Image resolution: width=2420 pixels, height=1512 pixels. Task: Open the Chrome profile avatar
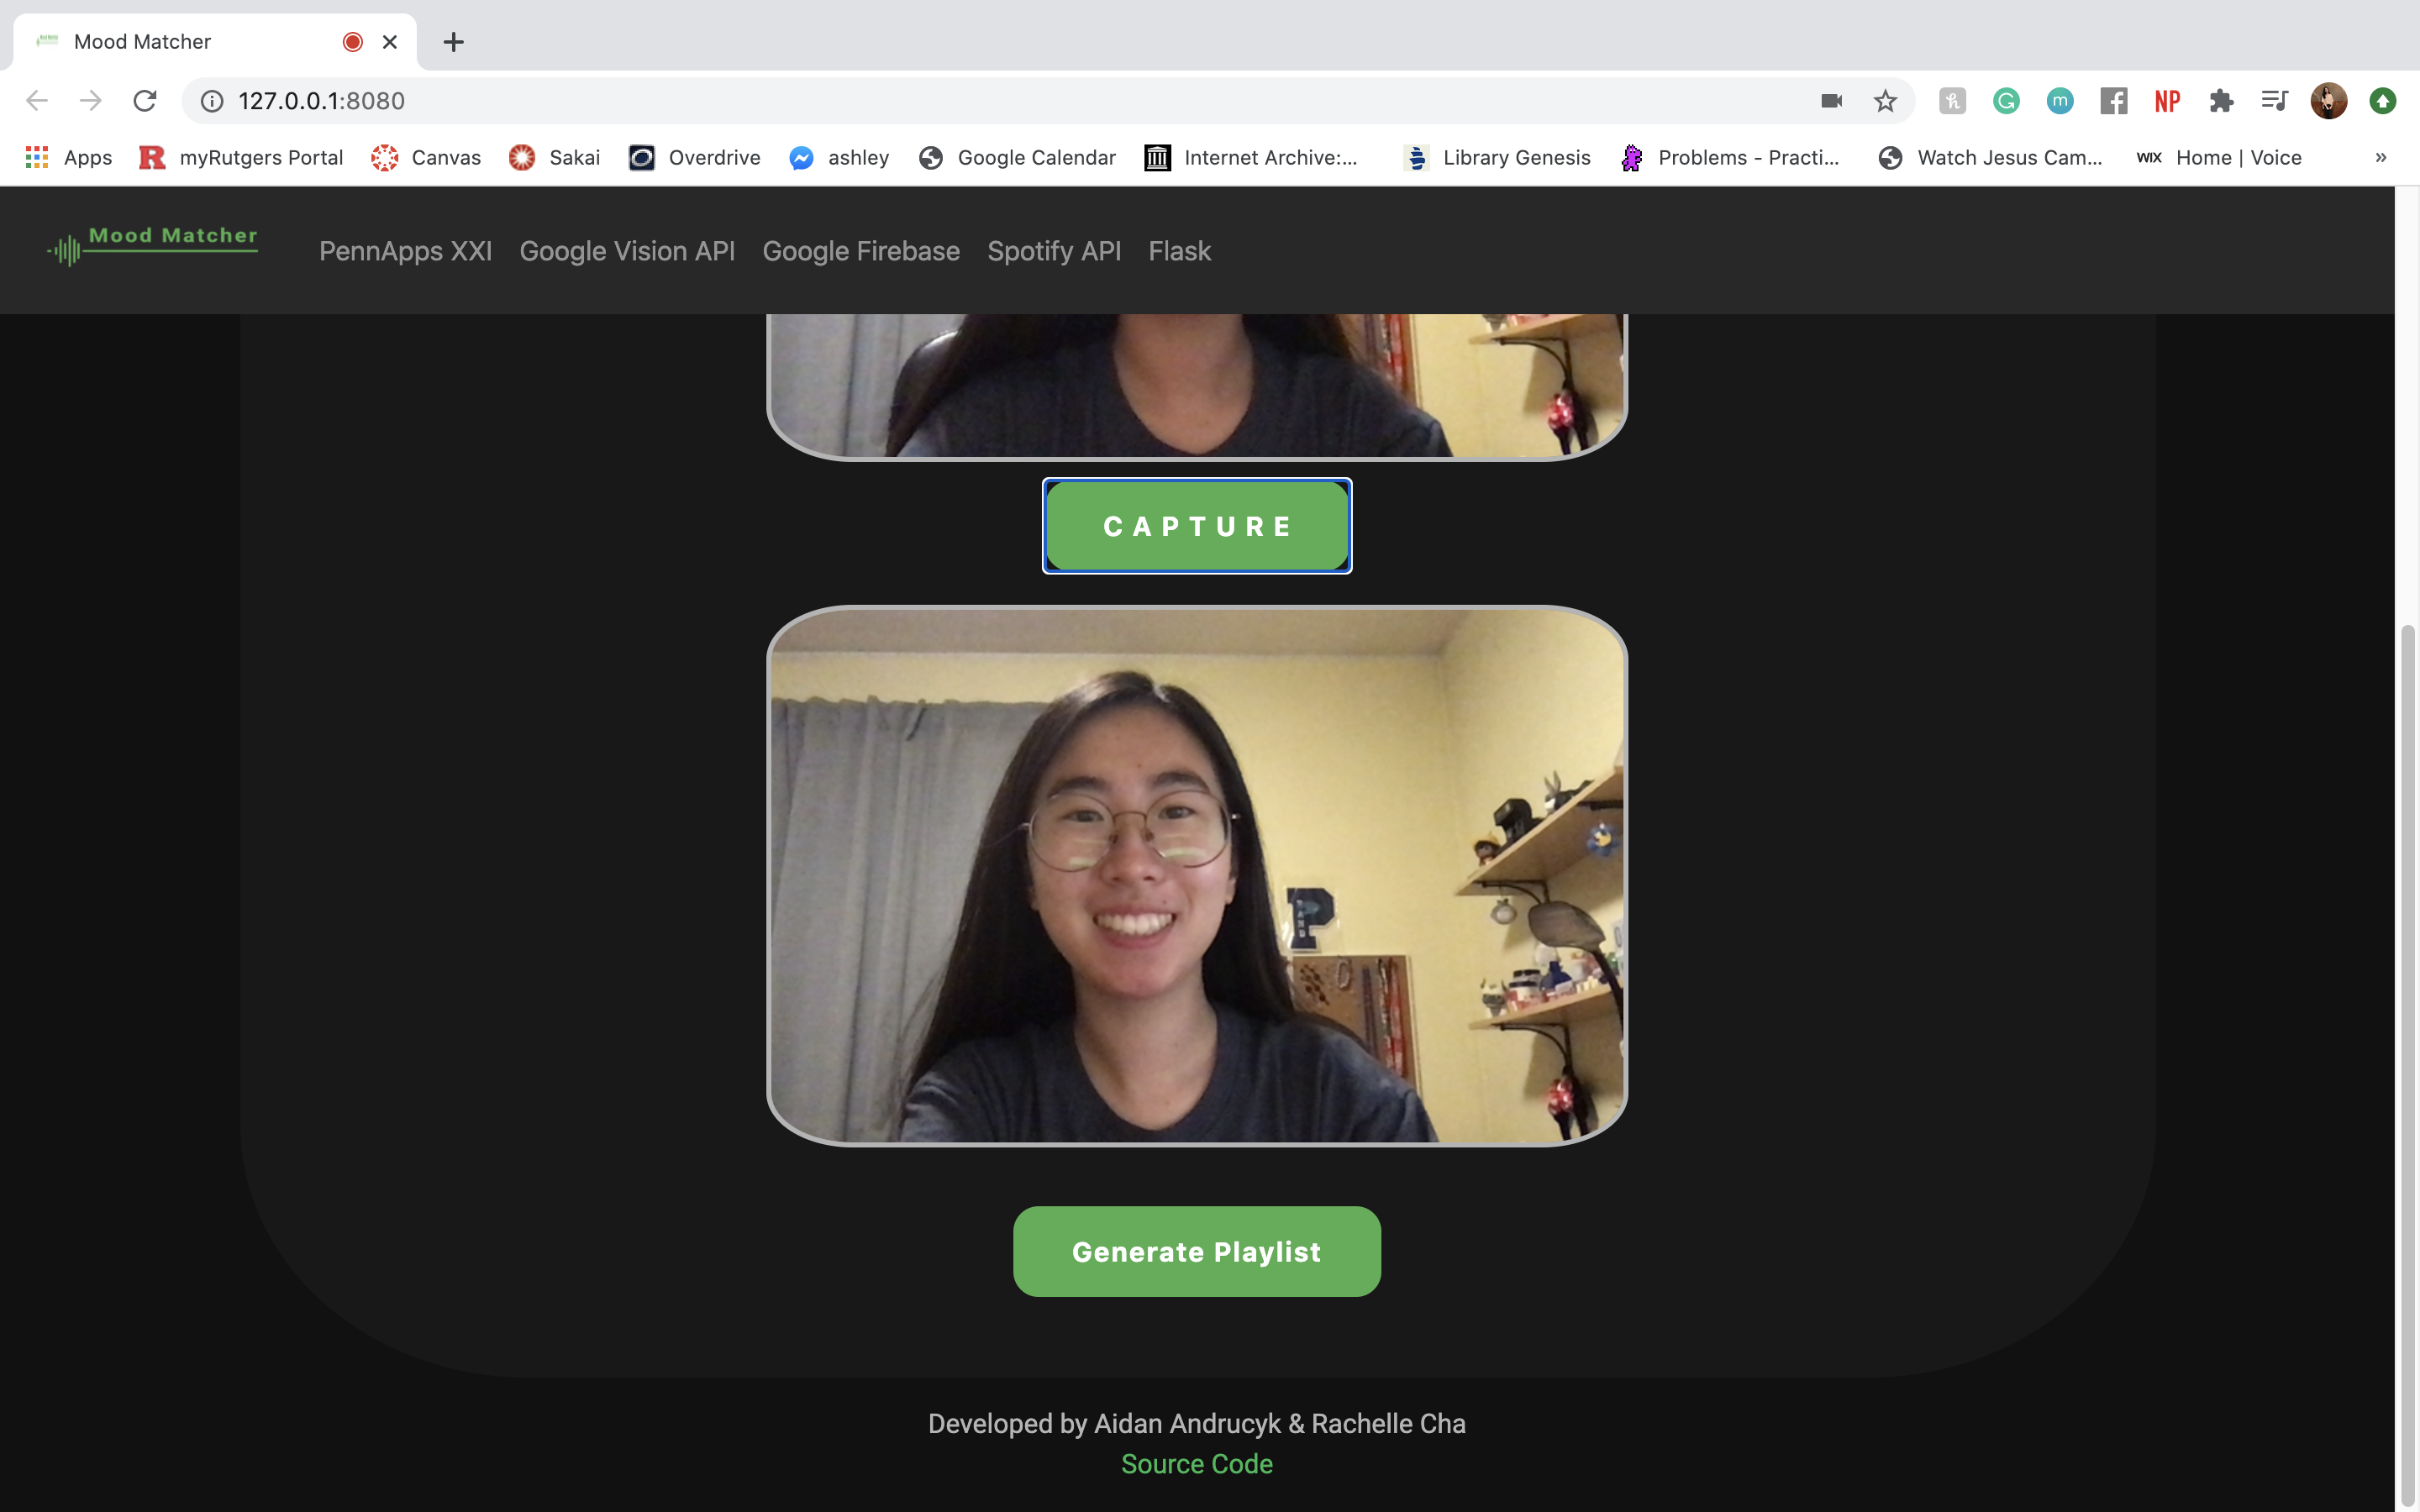click(x=2328, y=101)
